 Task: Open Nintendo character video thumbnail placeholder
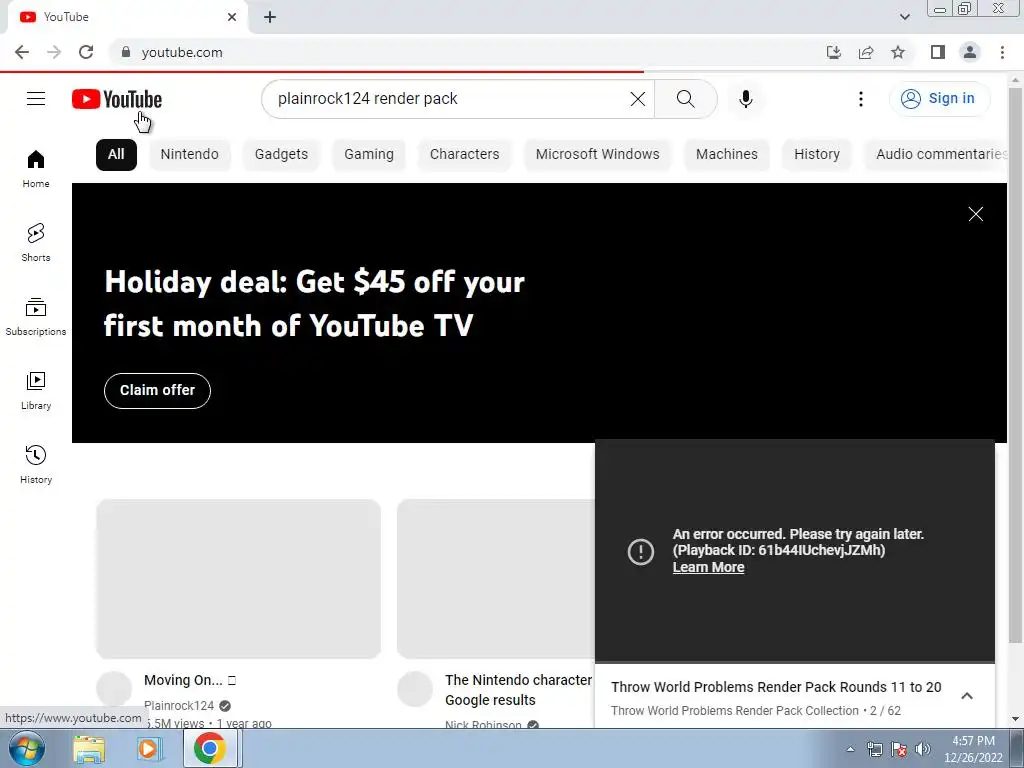coord(496,579)
